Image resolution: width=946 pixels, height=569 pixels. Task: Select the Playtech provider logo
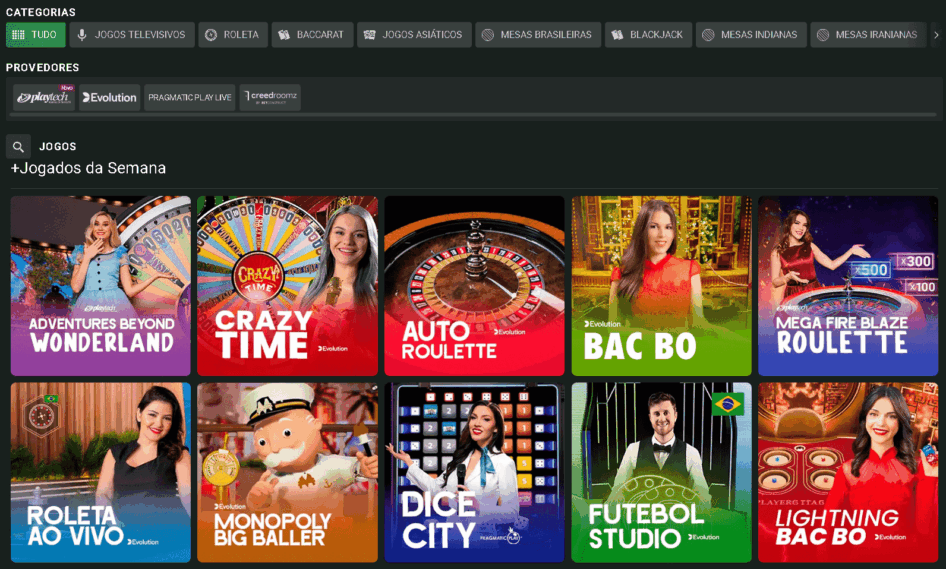(x=44, y=97)
